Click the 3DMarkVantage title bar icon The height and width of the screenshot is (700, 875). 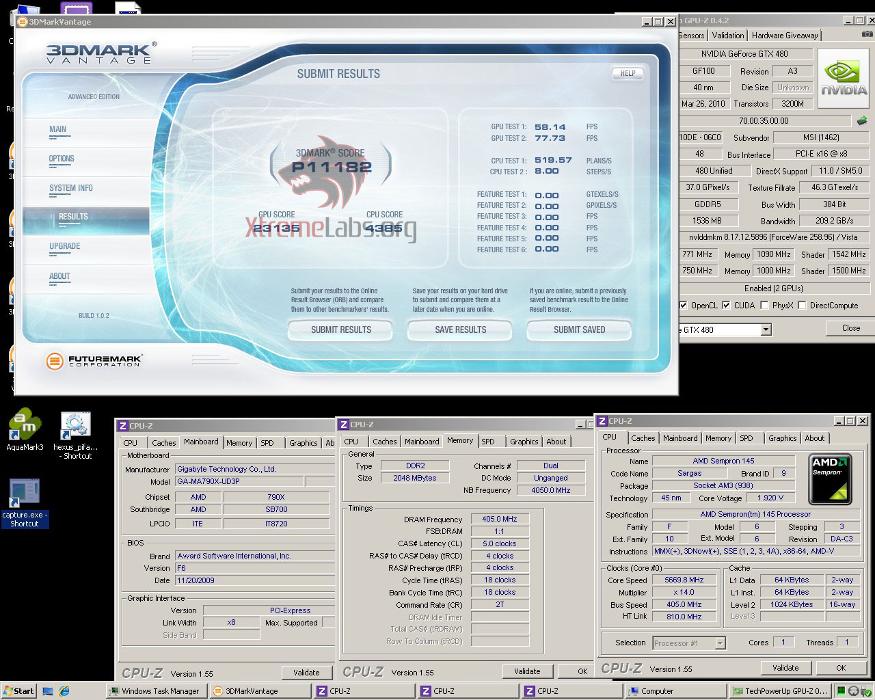pos(22,22)
